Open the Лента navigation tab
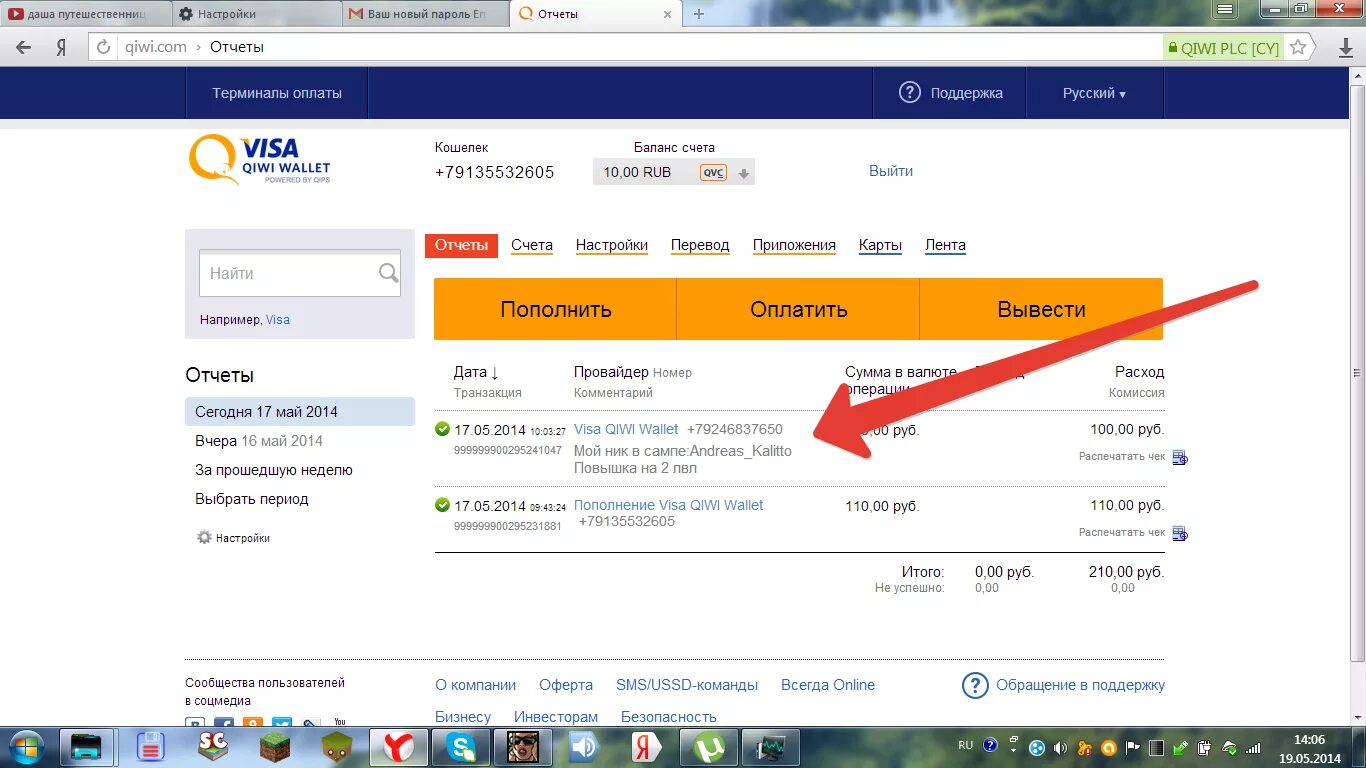 click(945, 245)
